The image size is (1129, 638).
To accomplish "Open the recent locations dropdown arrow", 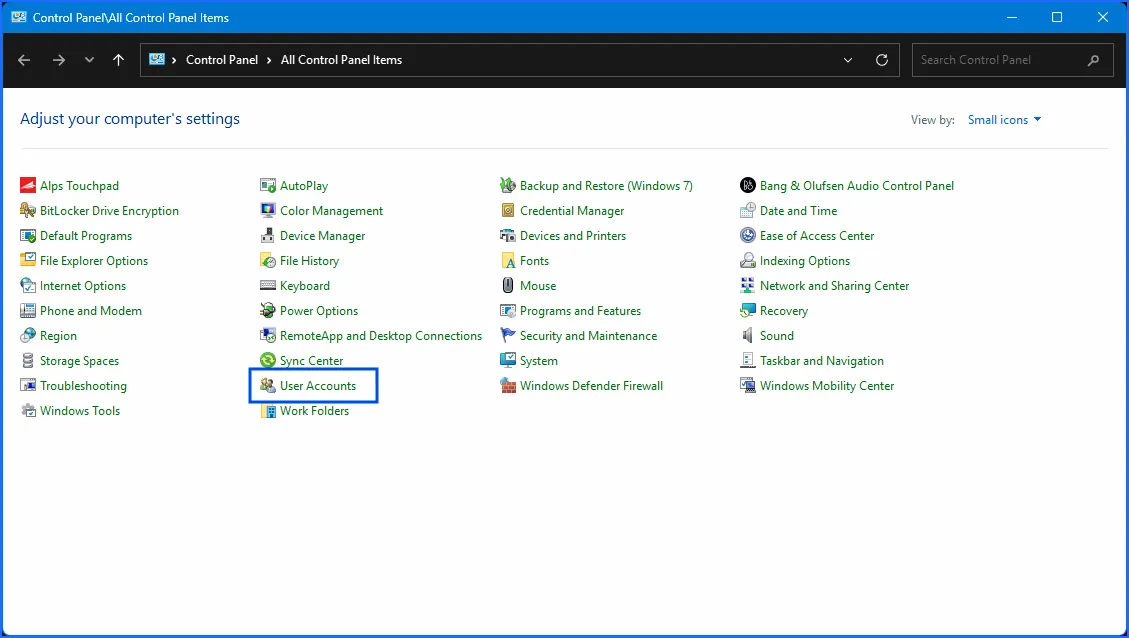I will [90, 60].
